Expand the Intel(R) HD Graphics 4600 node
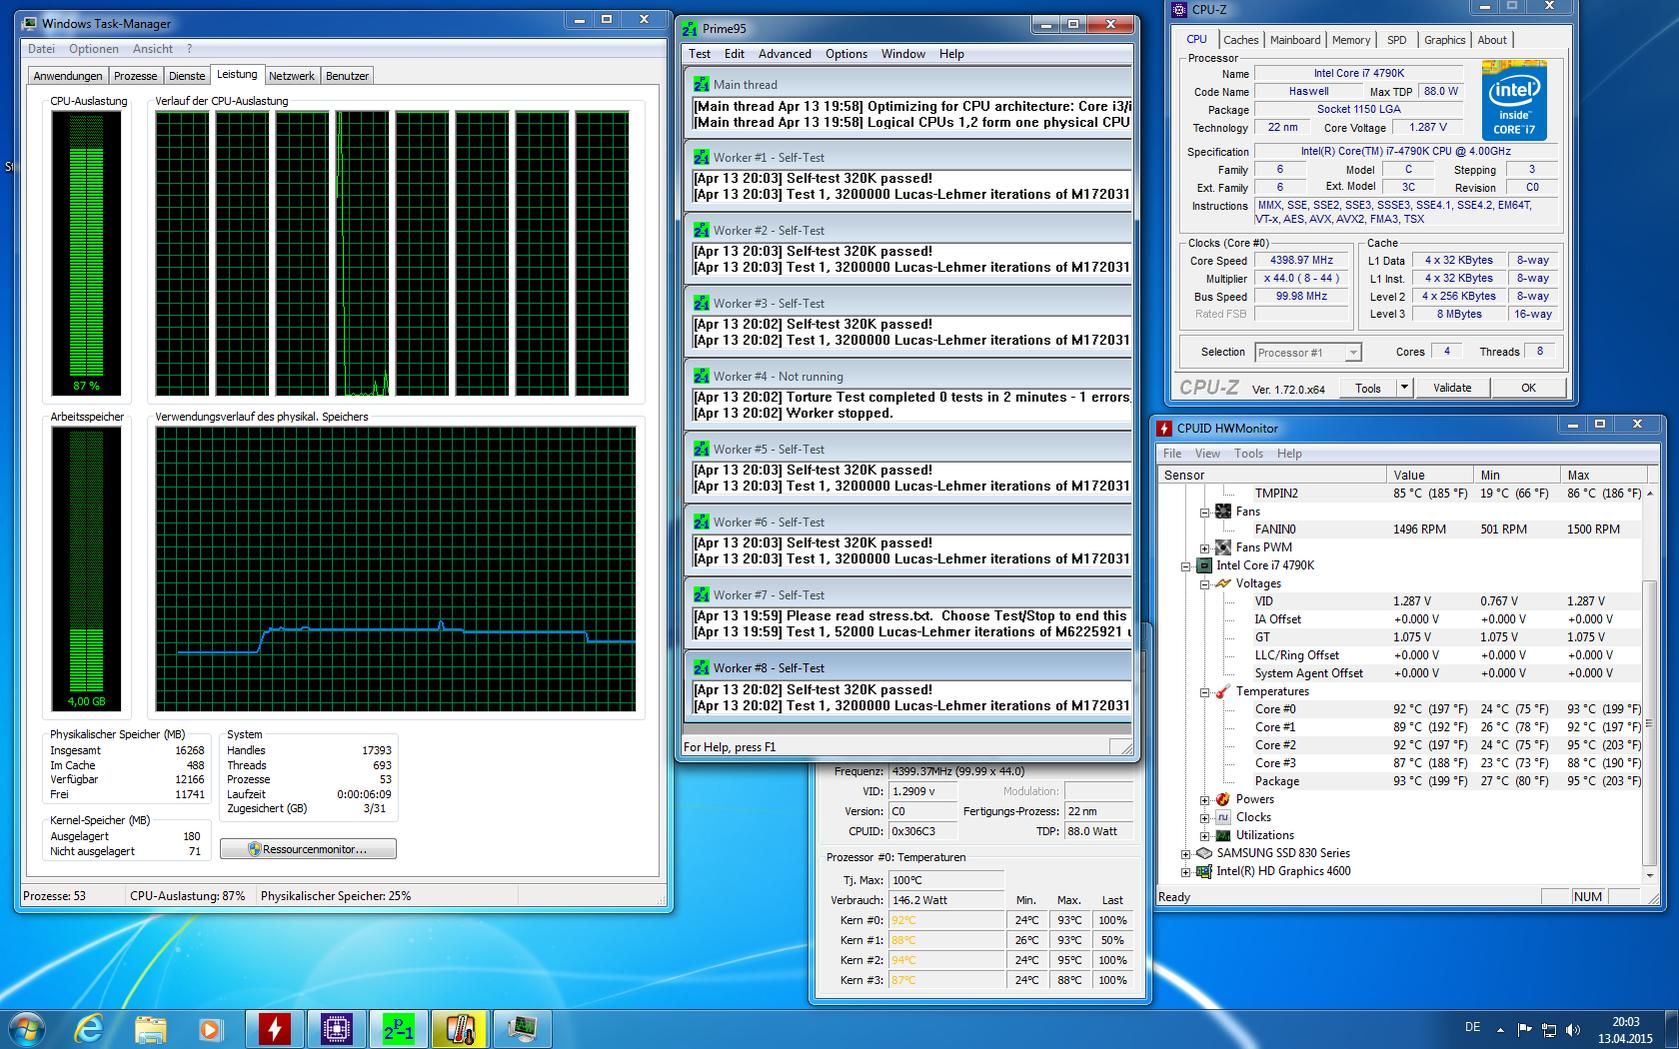Image resolution: width=1679 pixels, height=1049 pixels. (x=1186, y=872)
